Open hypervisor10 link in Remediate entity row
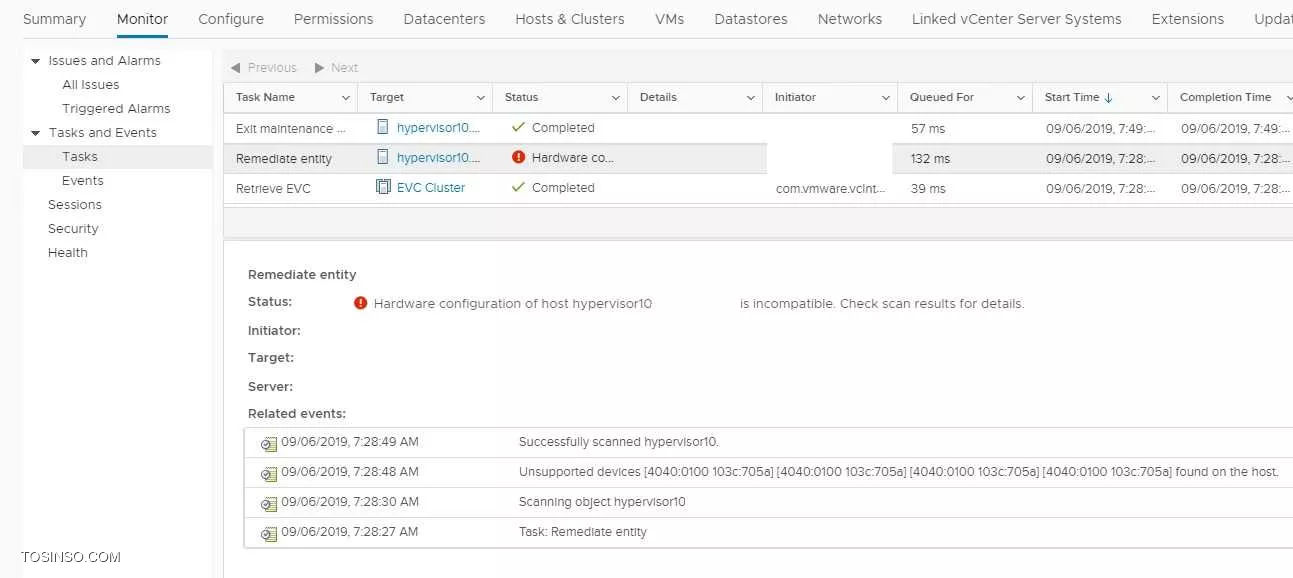Viewport: 1293px width, 578px height. point(438,158)
